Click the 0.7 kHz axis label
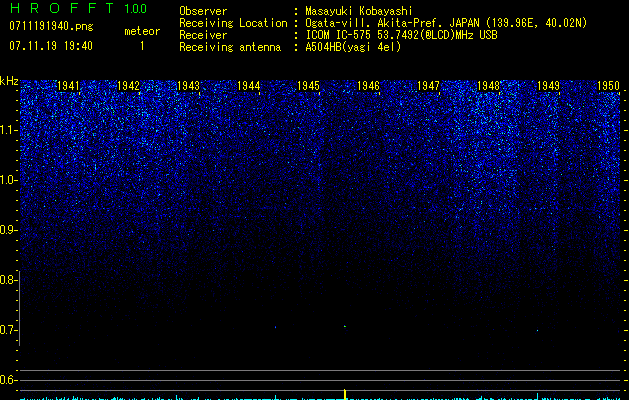629x400 pixels. 7,330
